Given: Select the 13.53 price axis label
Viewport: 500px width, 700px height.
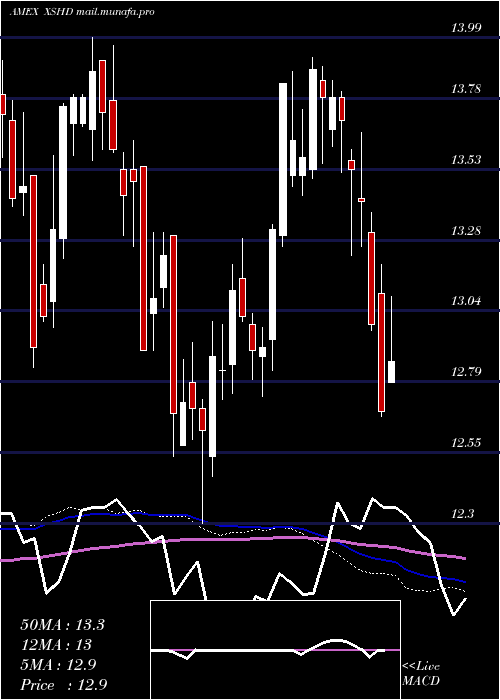Looking at the screenshot, I should click(x=466, y=159).
